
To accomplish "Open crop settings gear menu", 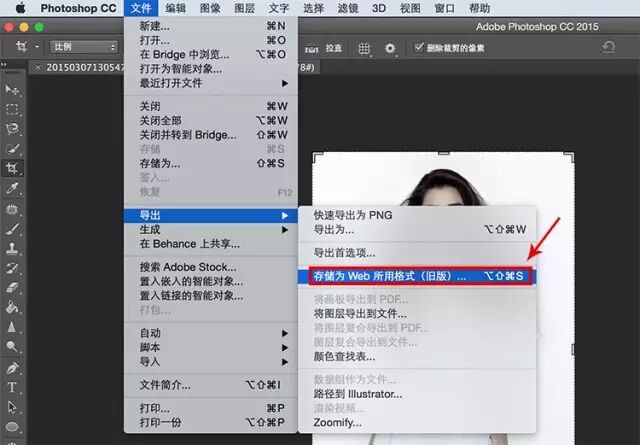I will click(x=390, y=49).
